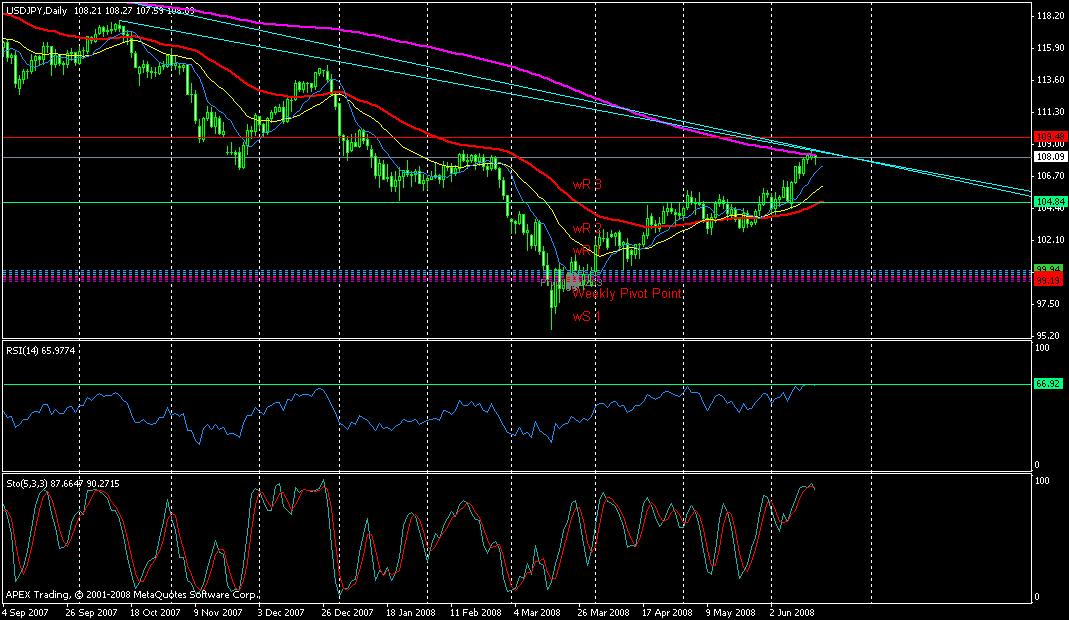Screen dimensions: 1069x620
Task: Click the 118.20 price on the scale
Action: click(x=1049, y=17)
